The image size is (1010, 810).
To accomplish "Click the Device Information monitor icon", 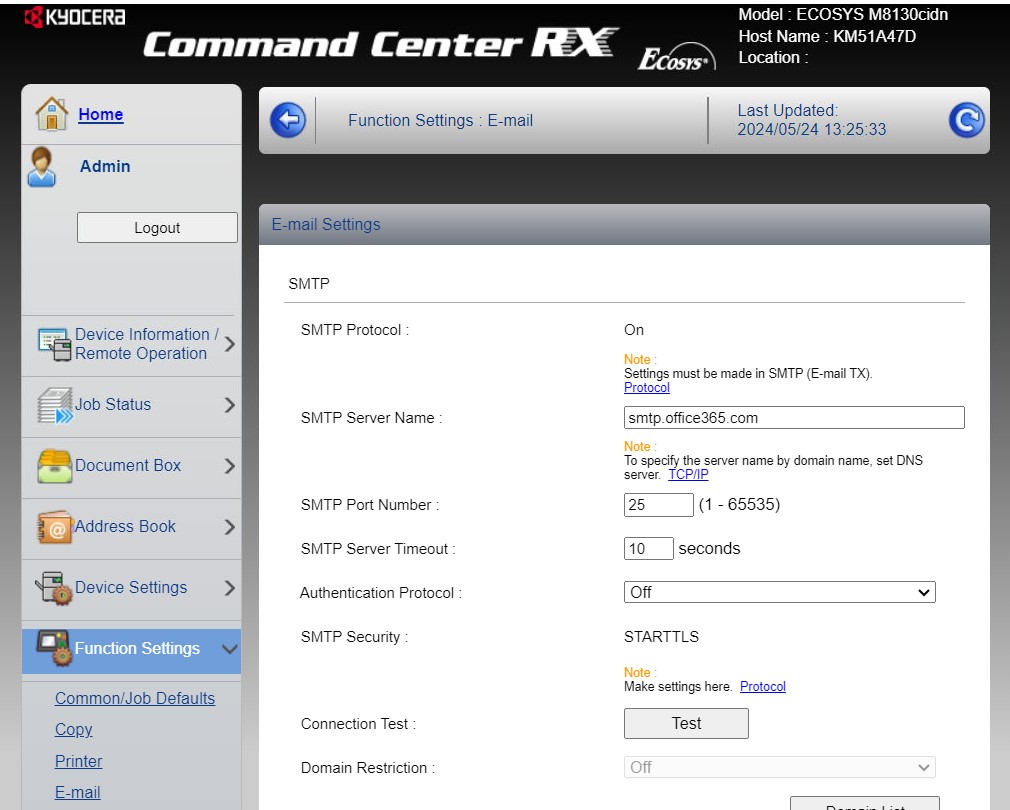I will 54,344.
